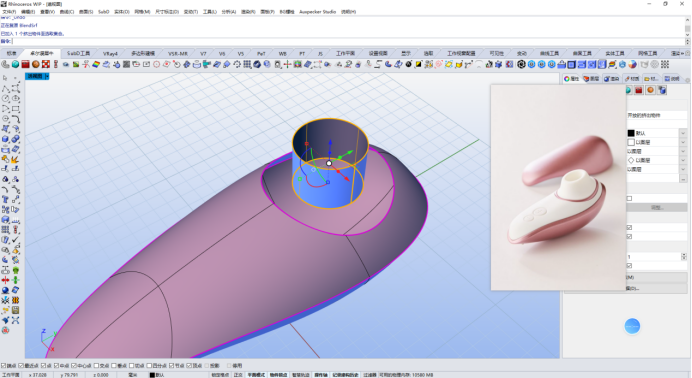
Task: Click the orange sphere icon in top toolbar
Action: pyautogui.click(x=36, y=64)
